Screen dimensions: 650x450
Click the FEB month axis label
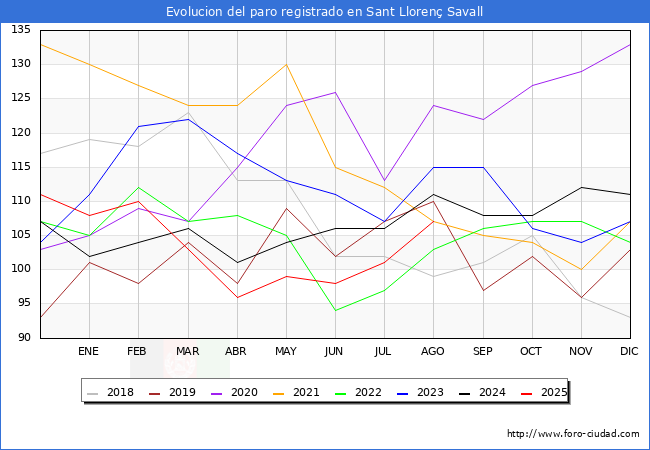coord(137,351)
